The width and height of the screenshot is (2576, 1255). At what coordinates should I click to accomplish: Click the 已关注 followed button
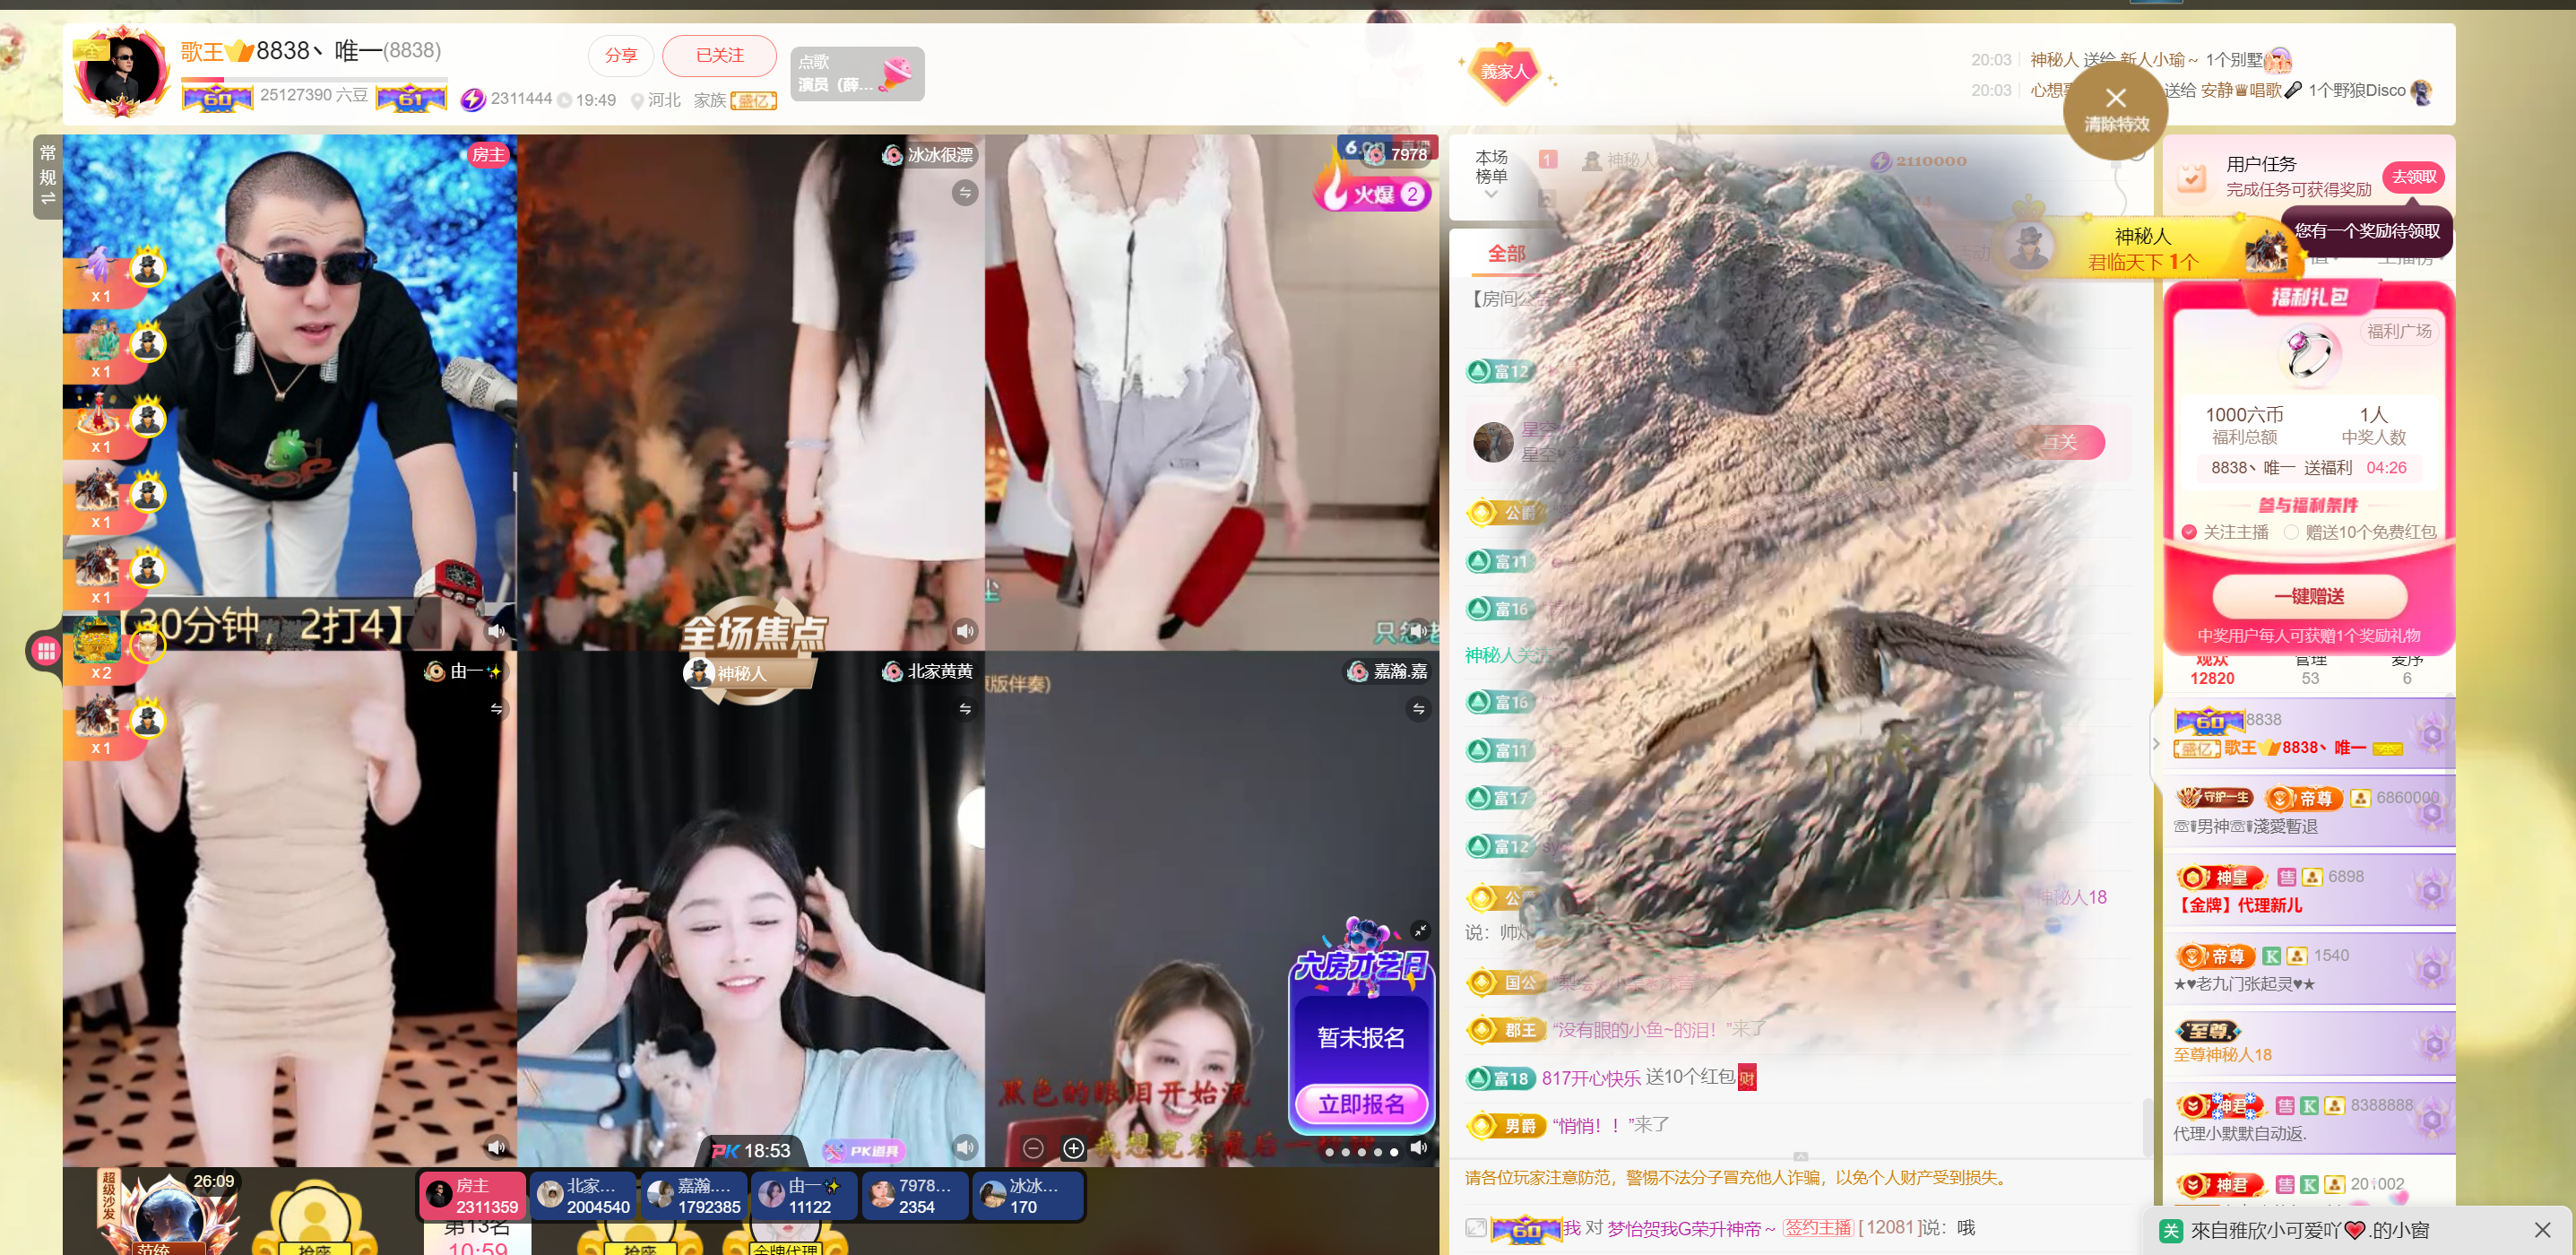pos(719,55)
